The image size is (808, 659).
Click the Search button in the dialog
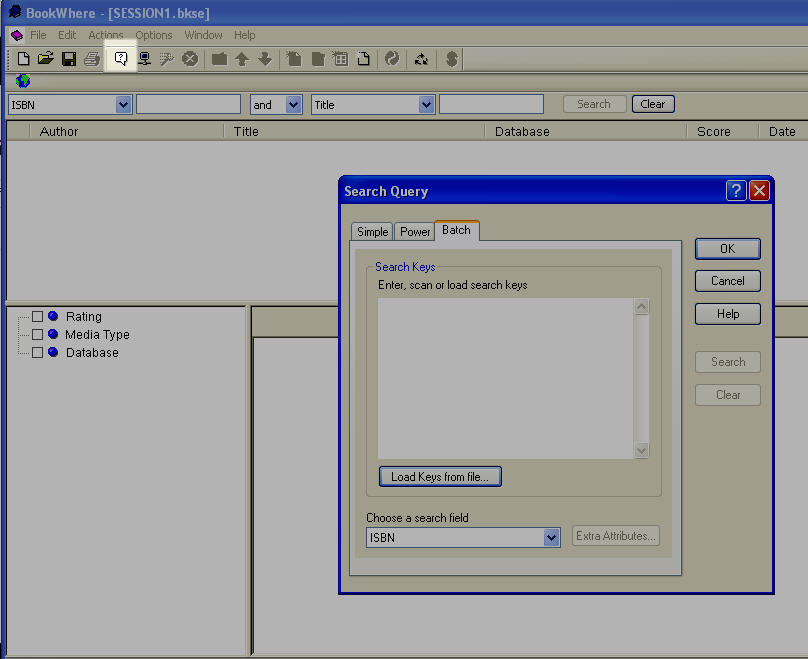(x=728, y=362)
